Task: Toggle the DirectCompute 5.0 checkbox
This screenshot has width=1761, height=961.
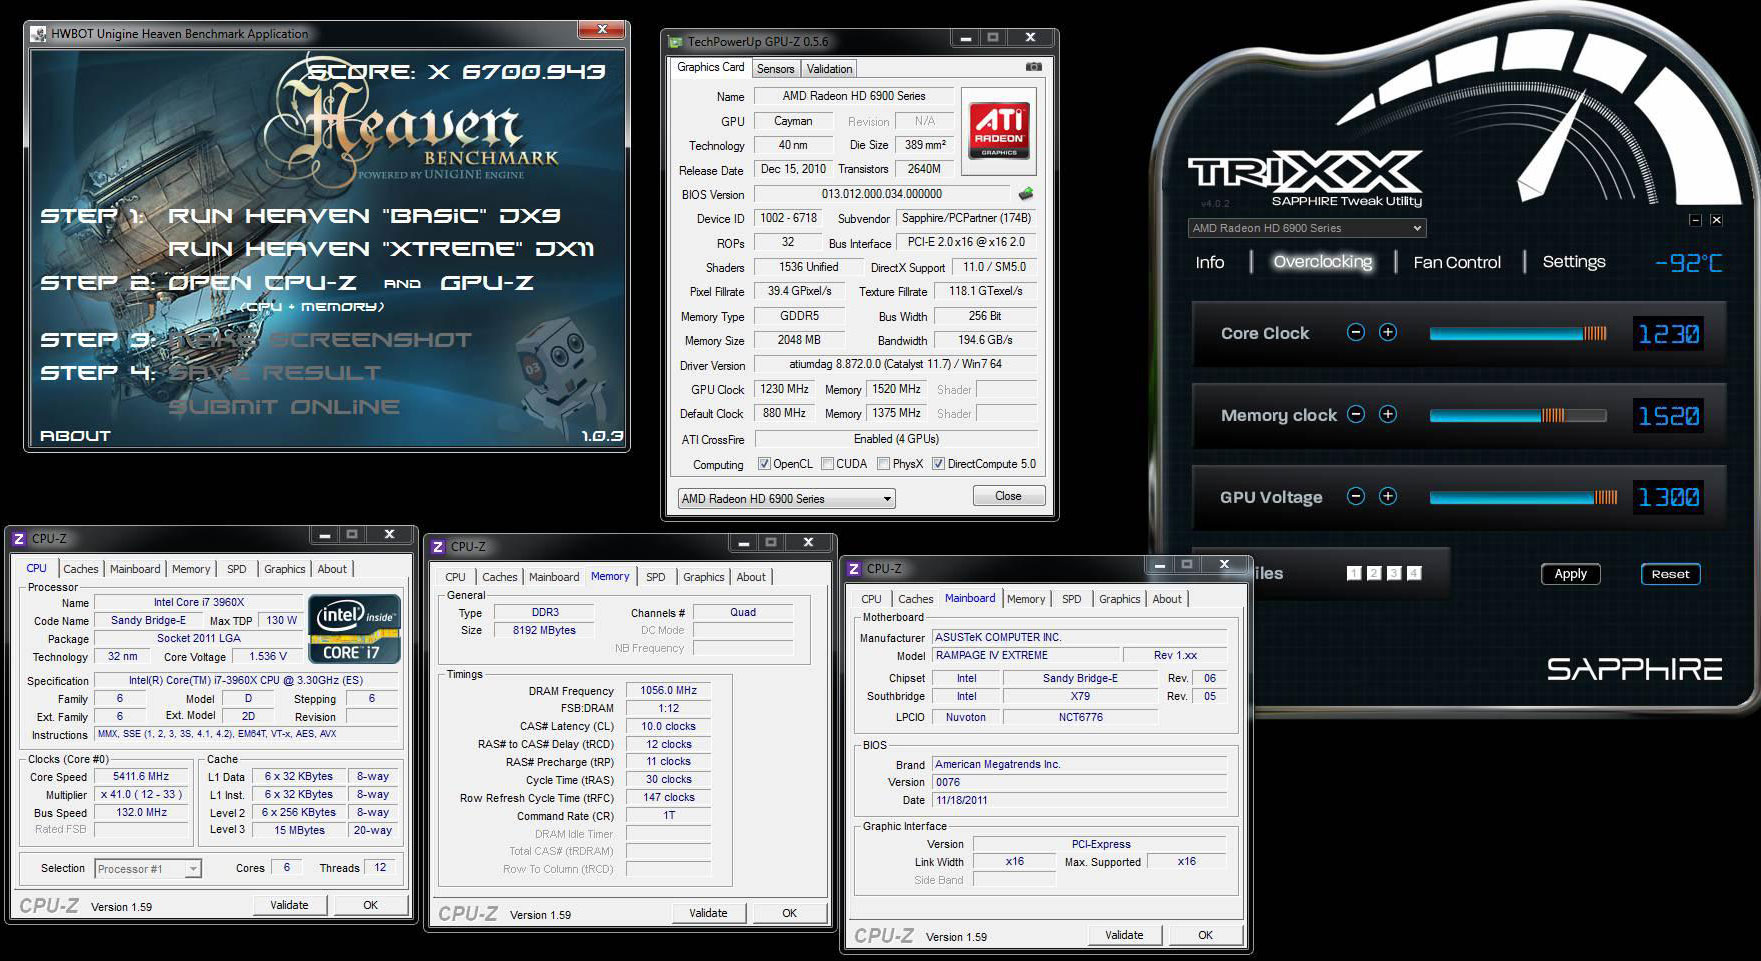Action: coord(938,464)
